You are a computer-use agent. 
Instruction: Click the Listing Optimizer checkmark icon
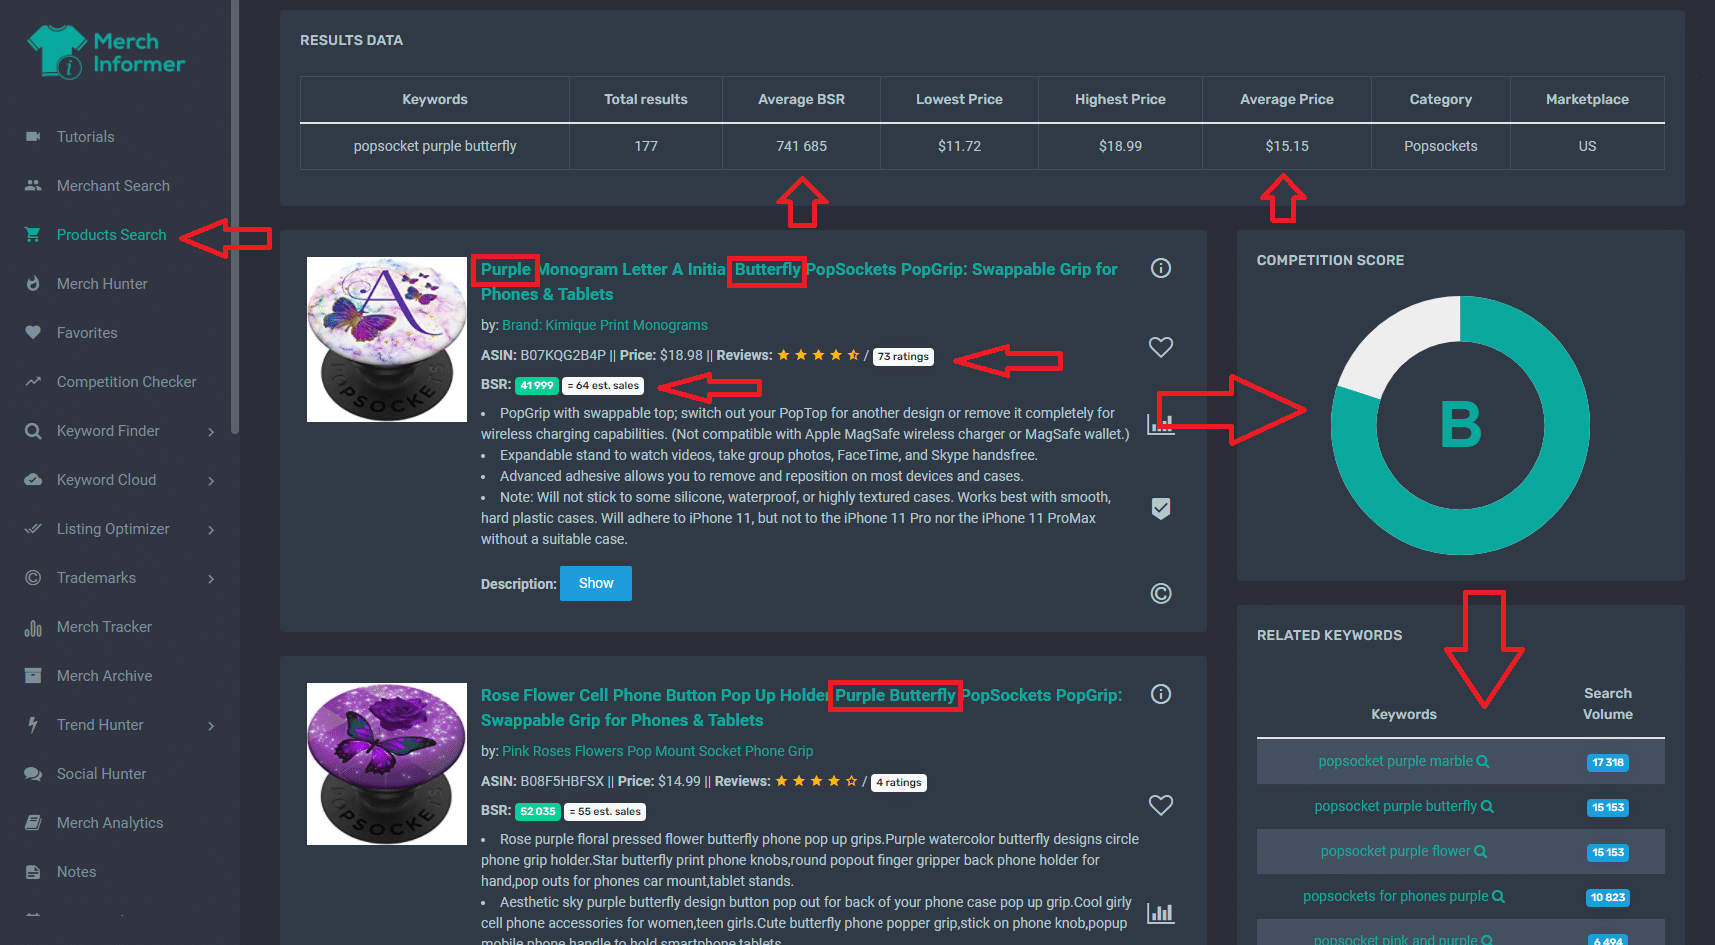pyautogui.click(x=33, y=528)
